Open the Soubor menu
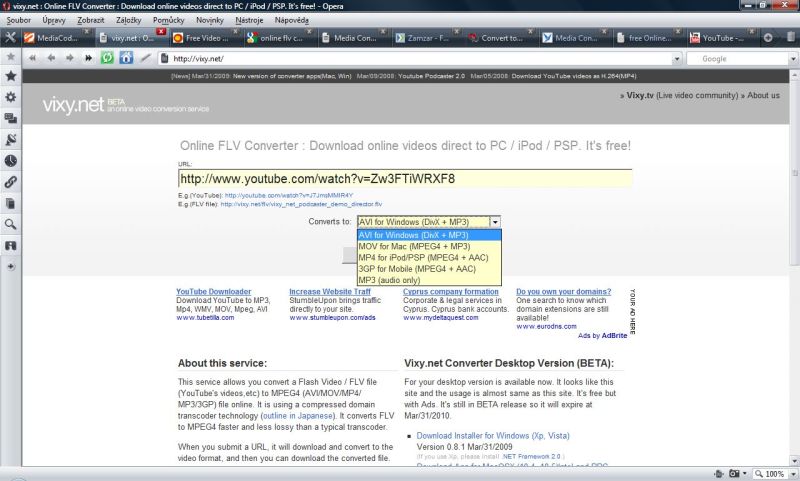The width and height of the screenshot is (800, 481). (18, 20)
